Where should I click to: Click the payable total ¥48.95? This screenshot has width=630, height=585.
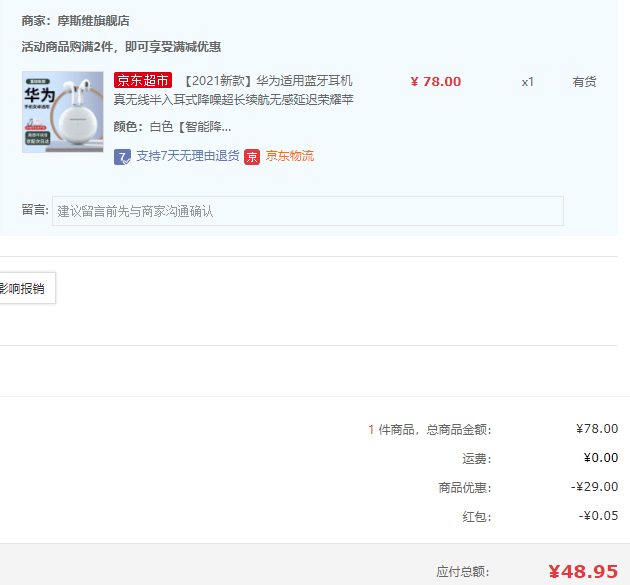583,571
